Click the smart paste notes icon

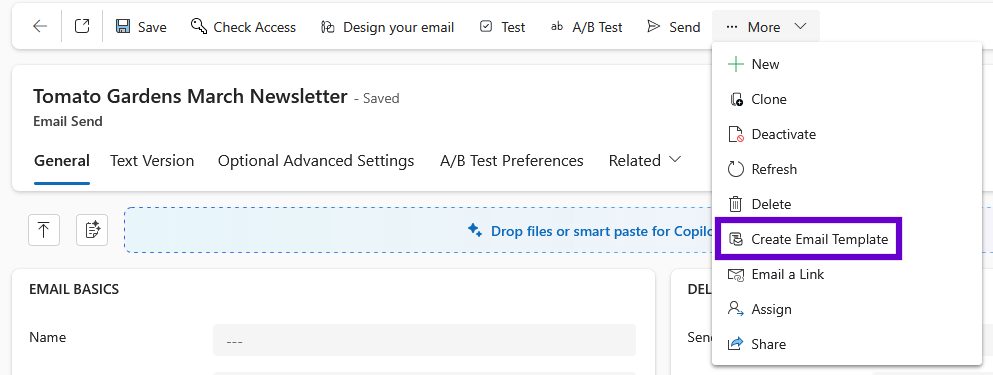(x=92, y=229)
